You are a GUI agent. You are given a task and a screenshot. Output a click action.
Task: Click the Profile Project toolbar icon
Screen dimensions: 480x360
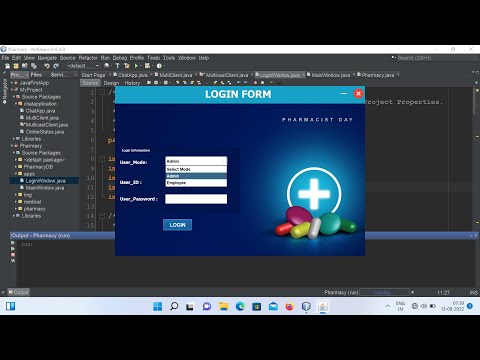point(160,66)
